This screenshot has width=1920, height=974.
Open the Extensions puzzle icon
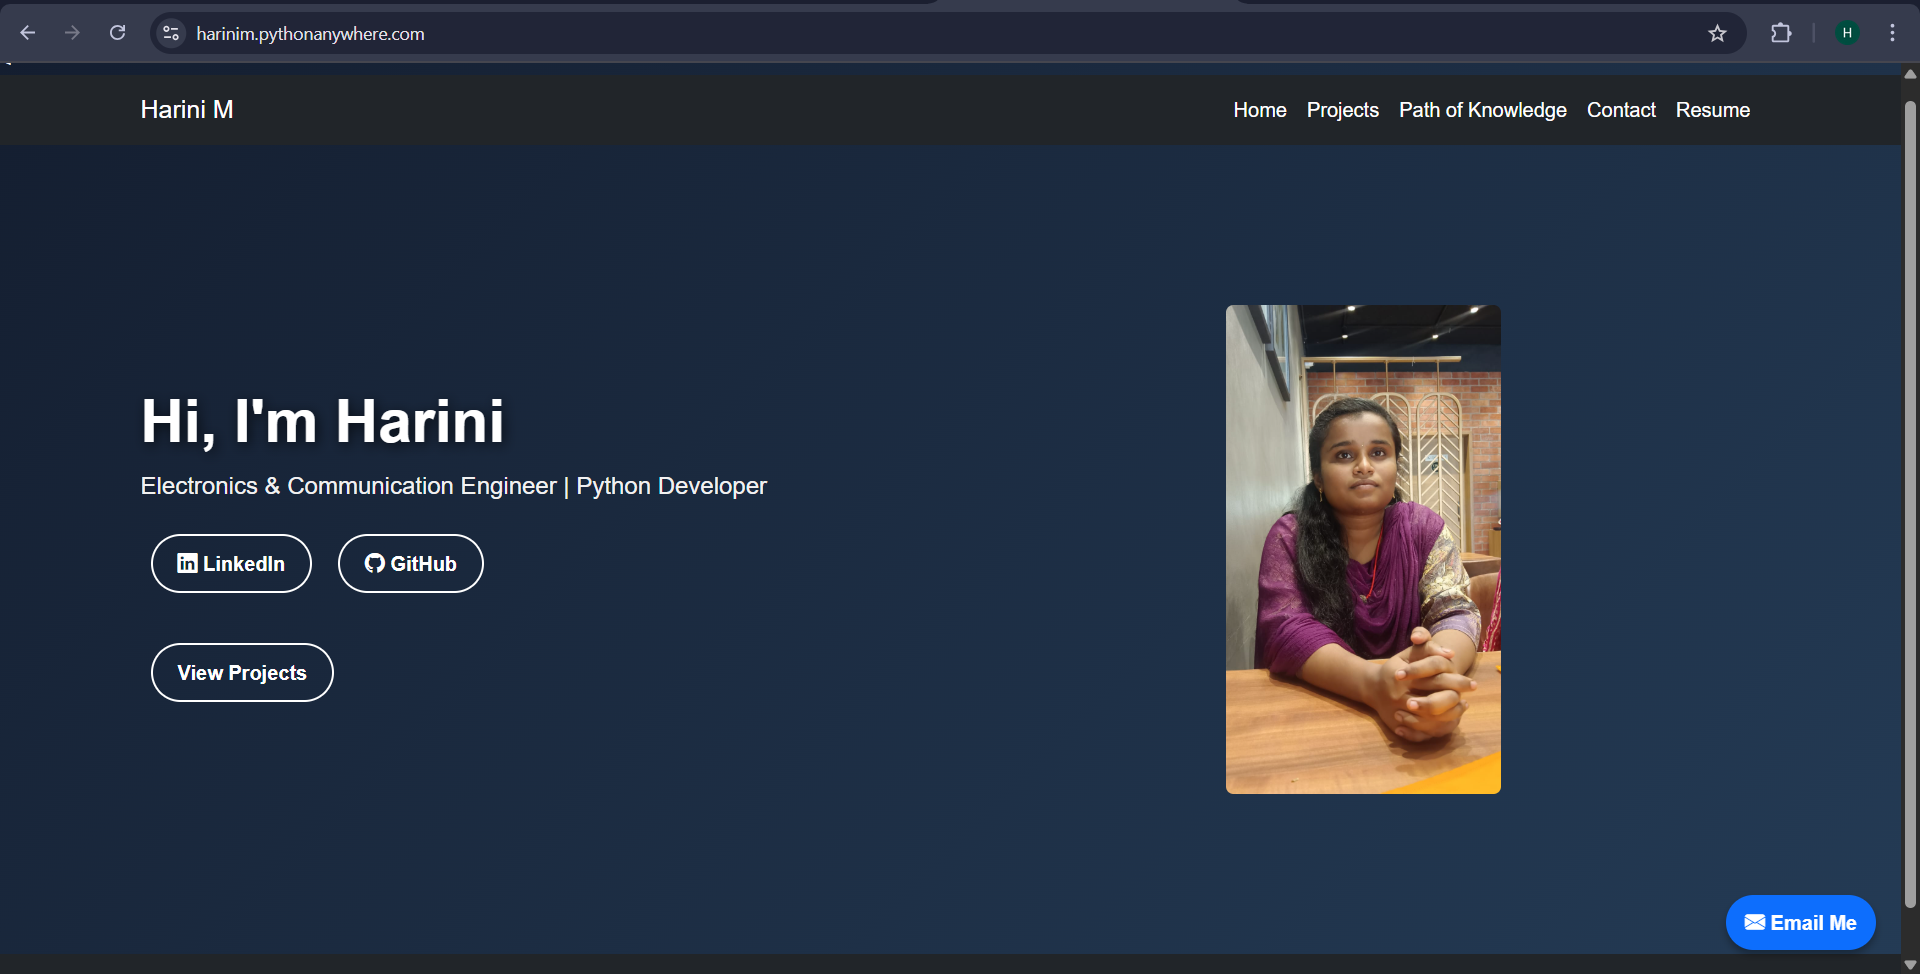coord(1780,33)
